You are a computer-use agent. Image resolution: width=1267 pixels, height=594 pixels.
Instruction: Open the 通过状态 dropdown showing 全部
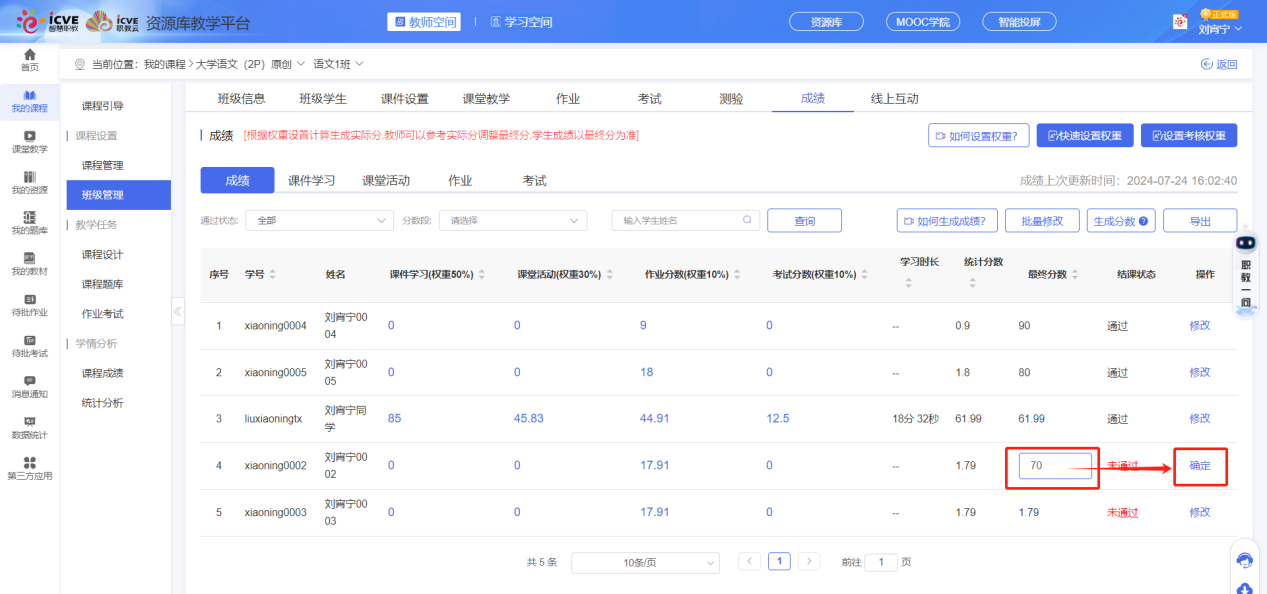click(x=320, y=220)
